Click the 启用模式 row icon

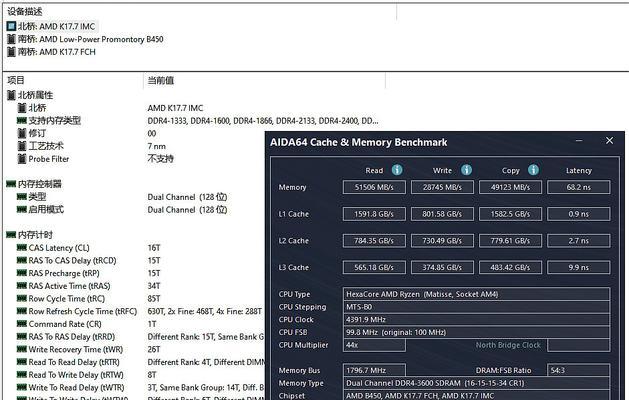click(x=22, y=209)
